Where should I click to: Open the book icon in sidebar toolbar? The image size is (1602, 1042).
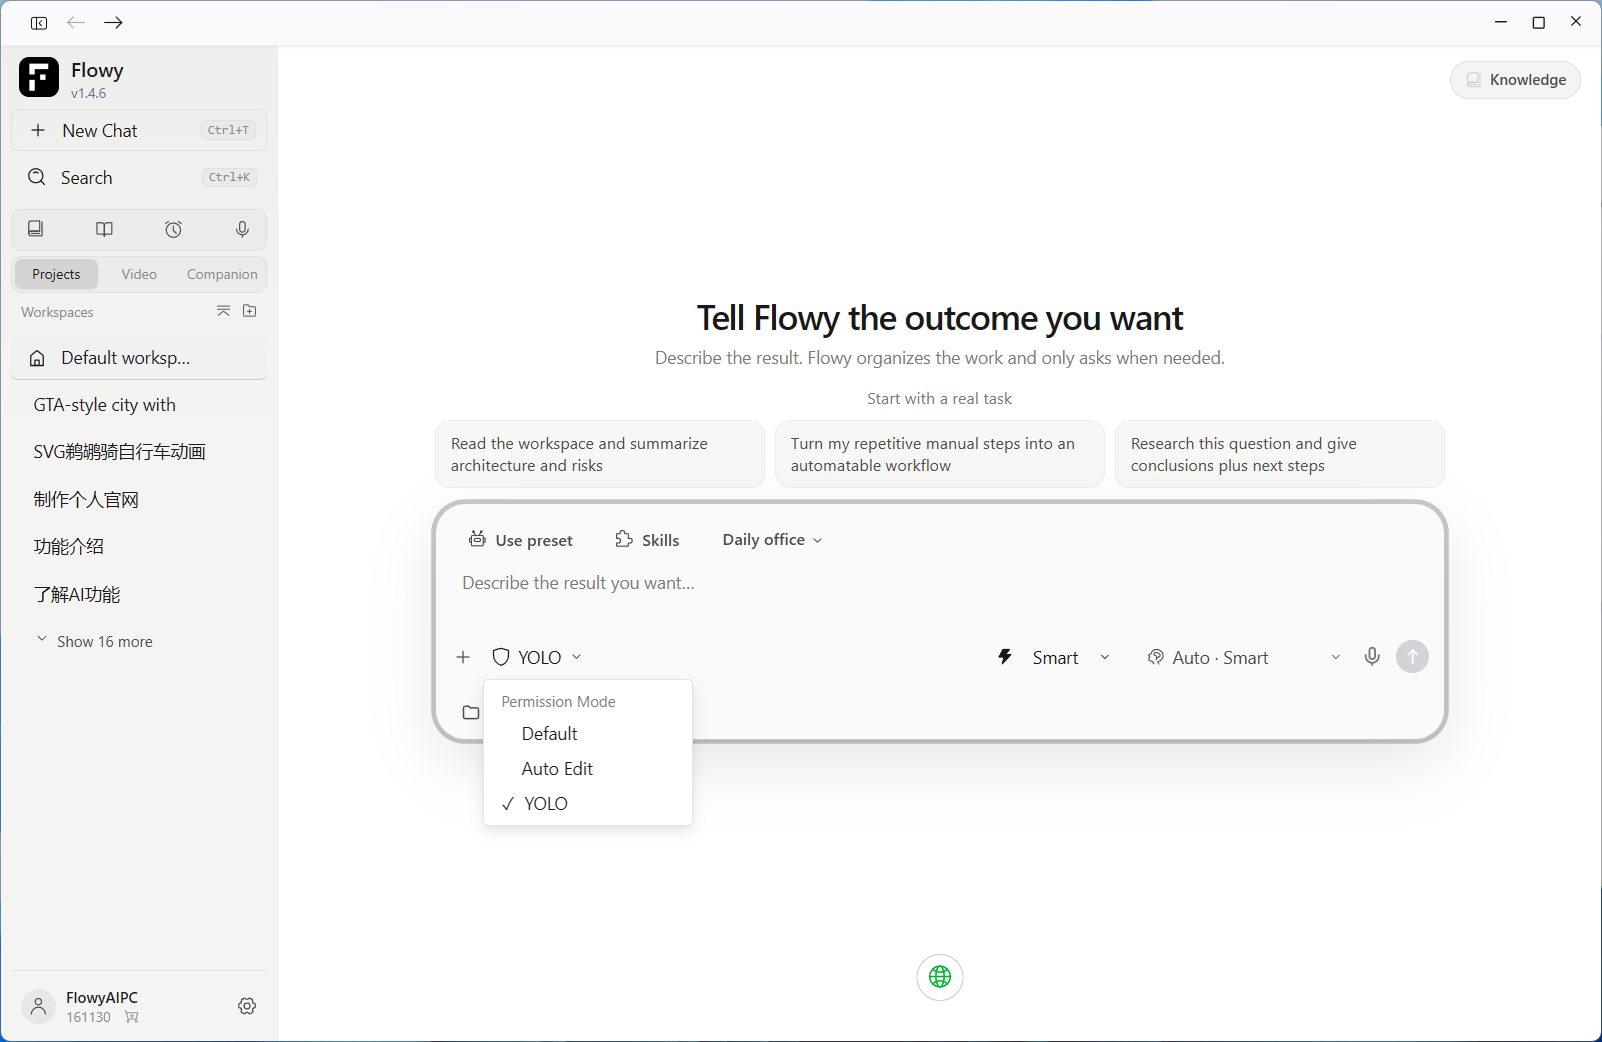104,230
